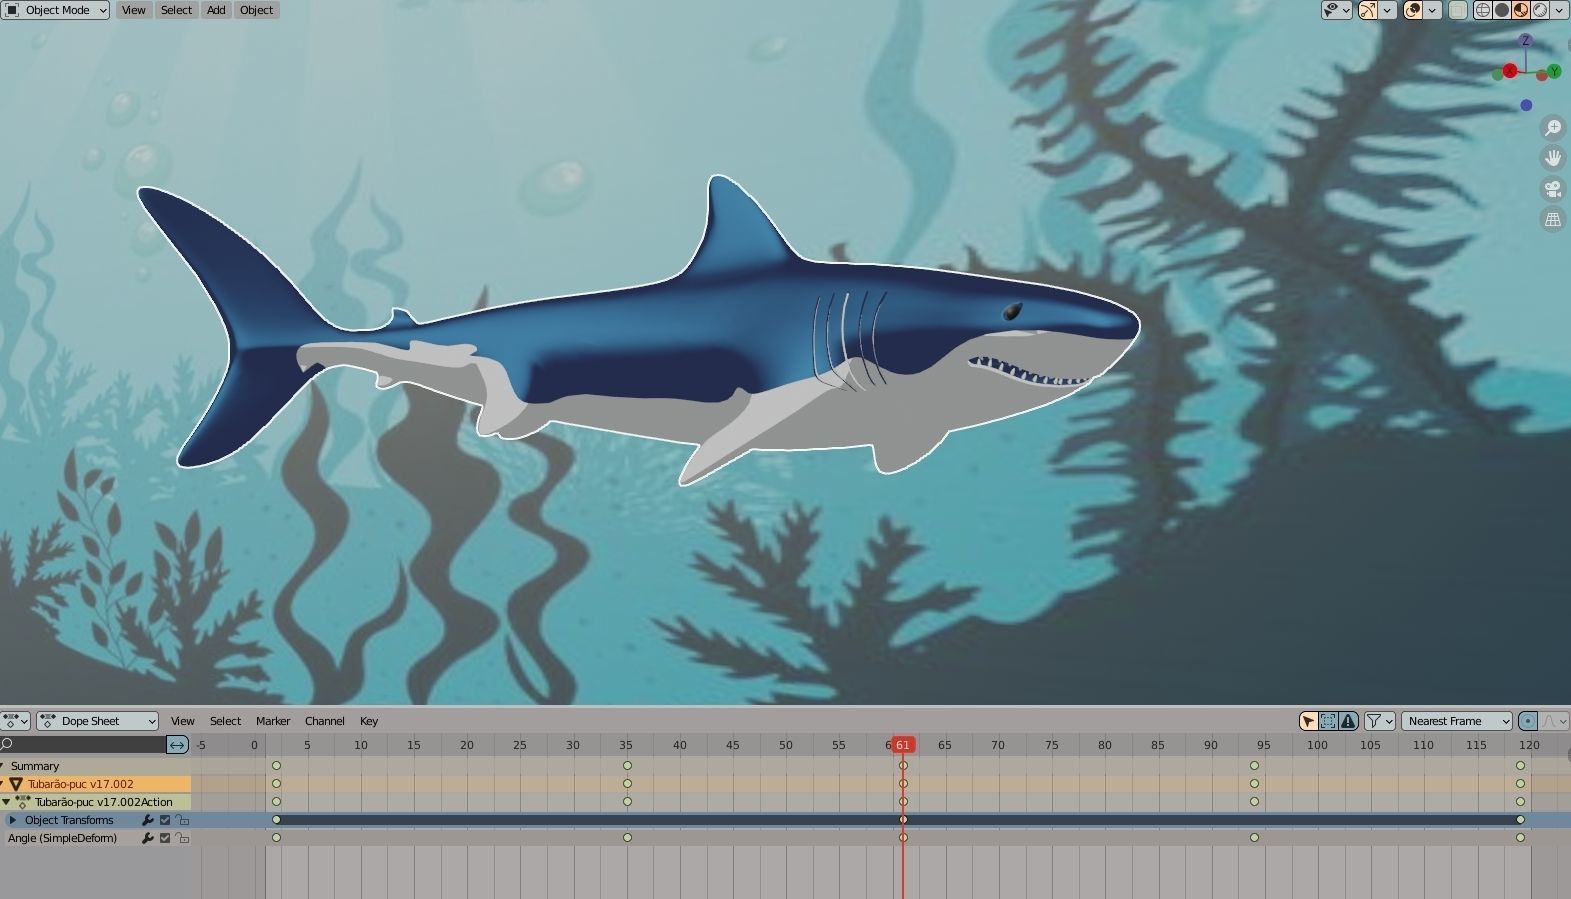Toggle lock on Angle (SimpleDeform) channel
The image size is (1571, 899).
pos(182,838)
